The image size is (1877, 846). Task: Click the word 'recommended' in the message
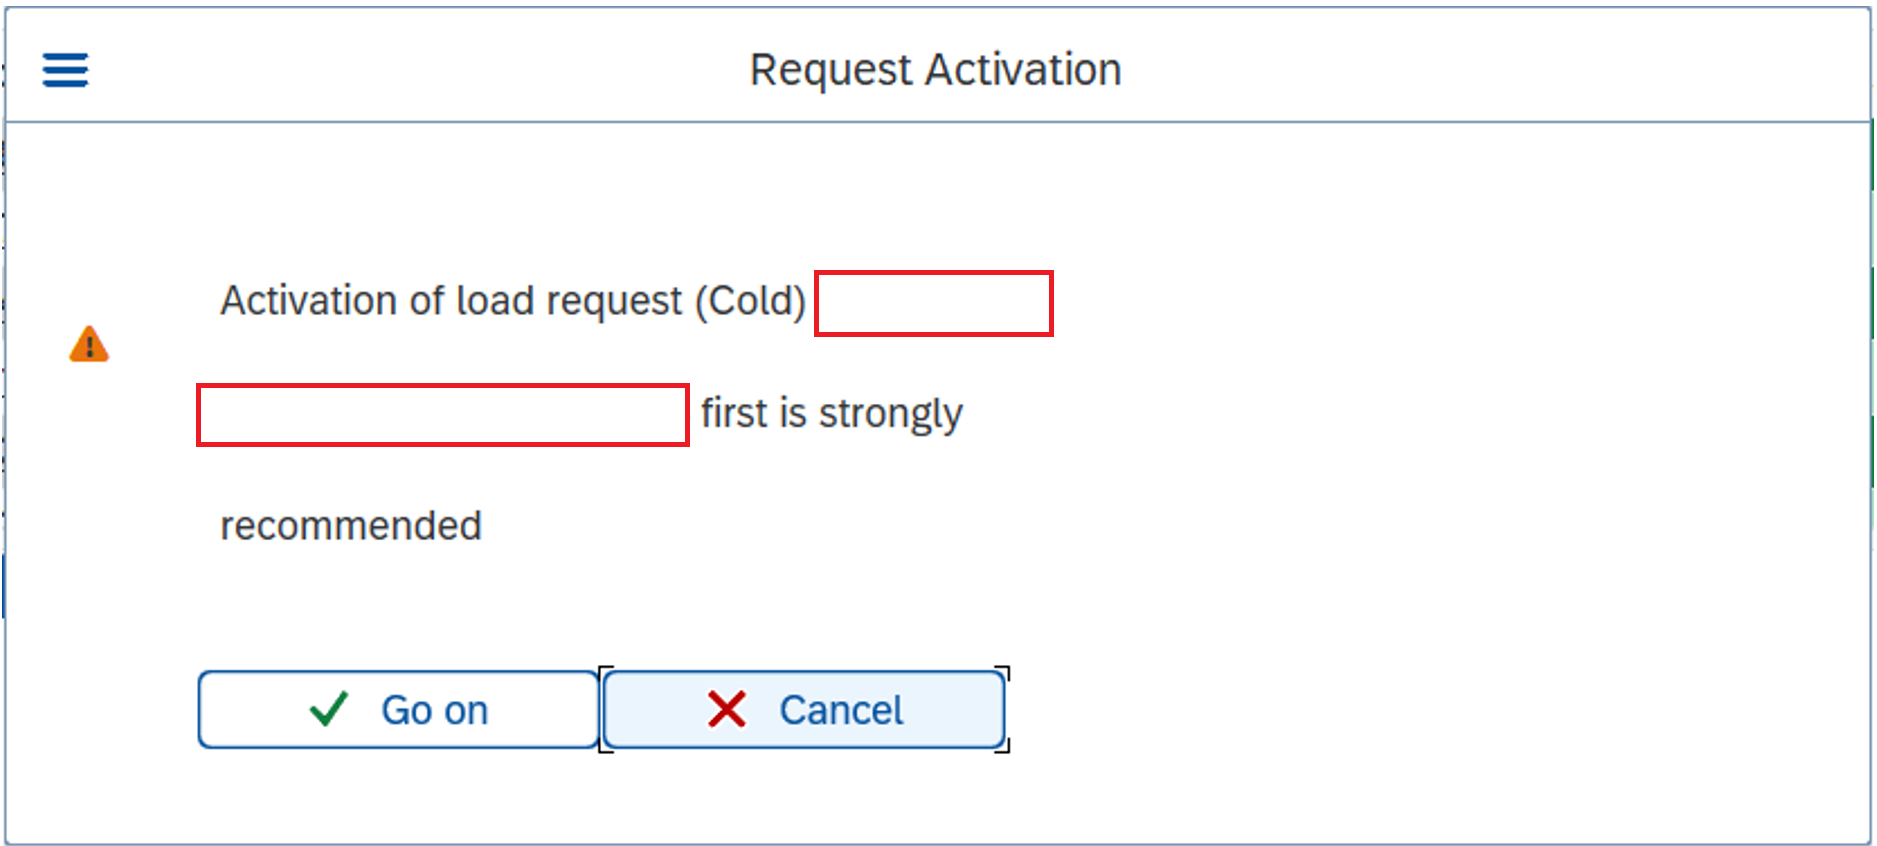coord(351,526)
